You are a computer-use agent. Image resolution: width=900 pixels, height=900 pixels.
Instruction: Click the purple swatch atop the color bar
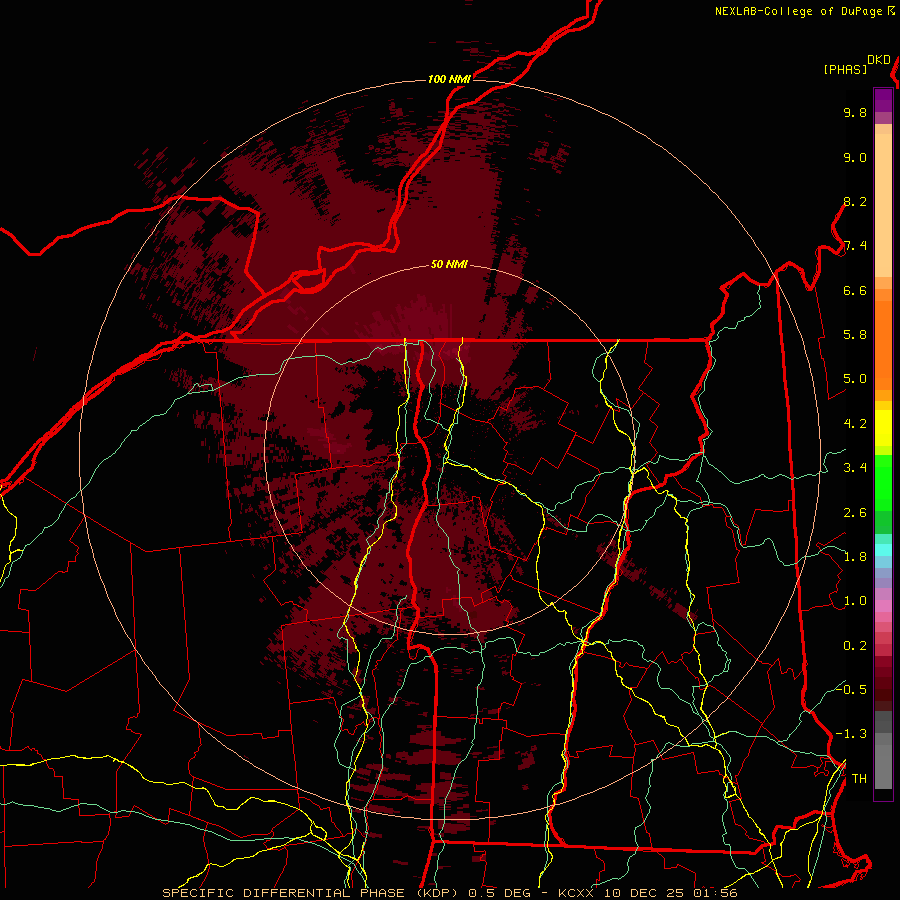(x=883, y=100)
